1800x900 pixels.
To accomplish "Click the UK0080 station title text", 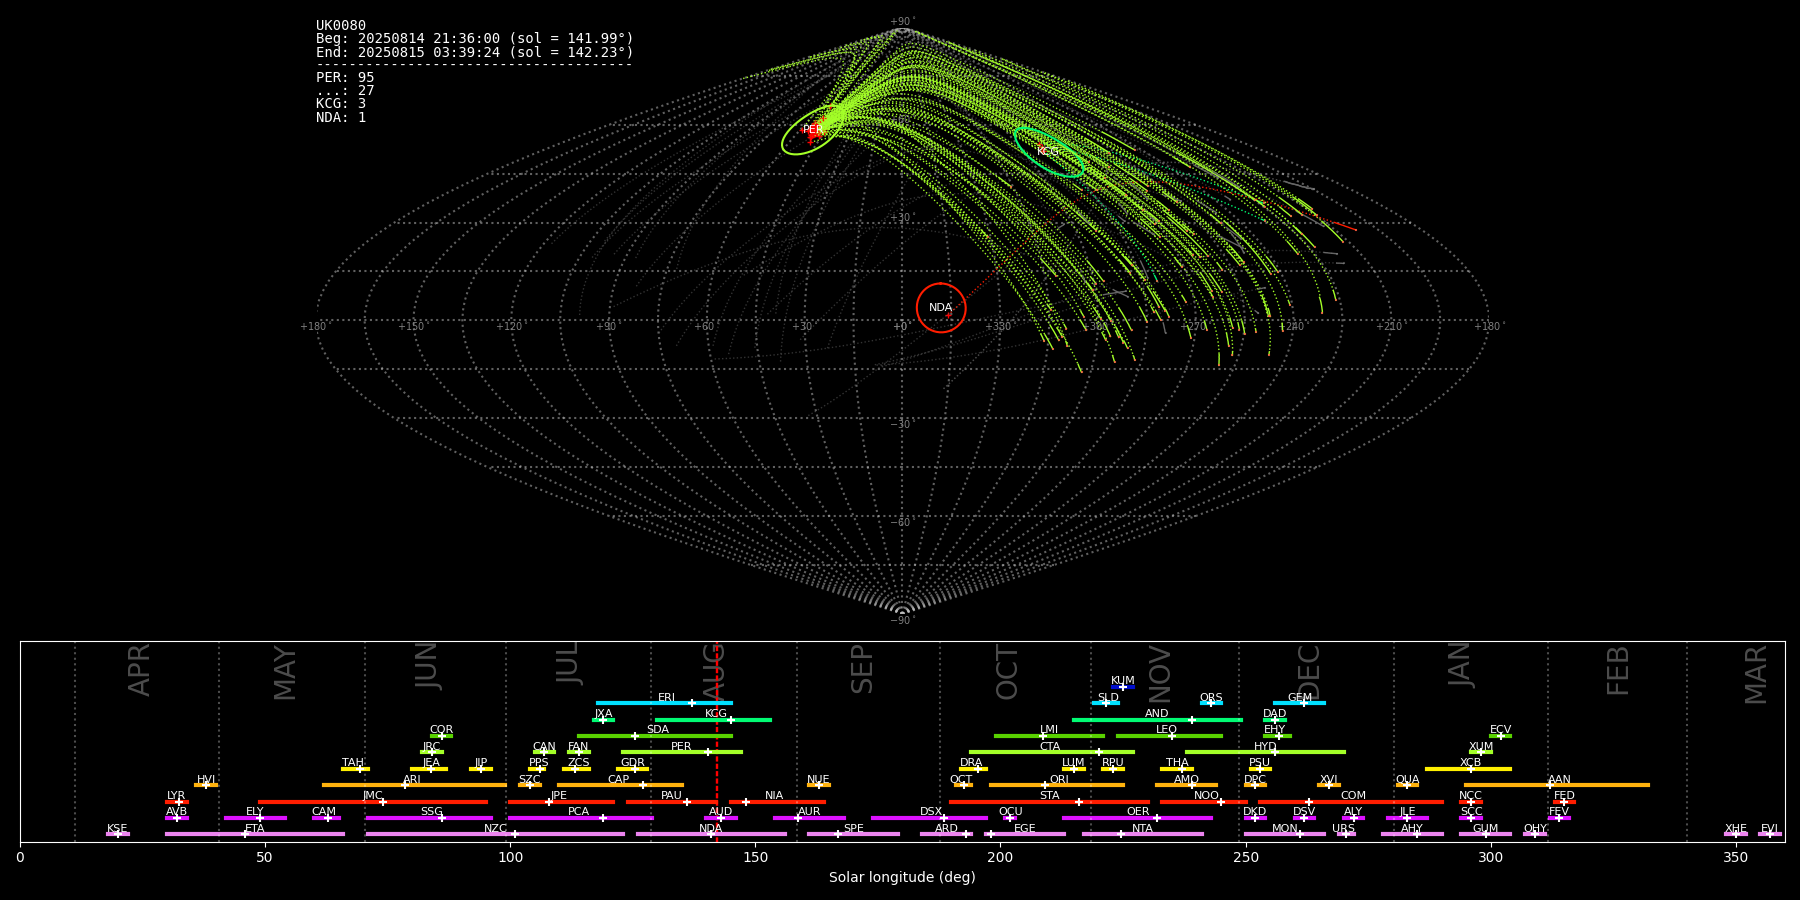I will click(341, 26).
